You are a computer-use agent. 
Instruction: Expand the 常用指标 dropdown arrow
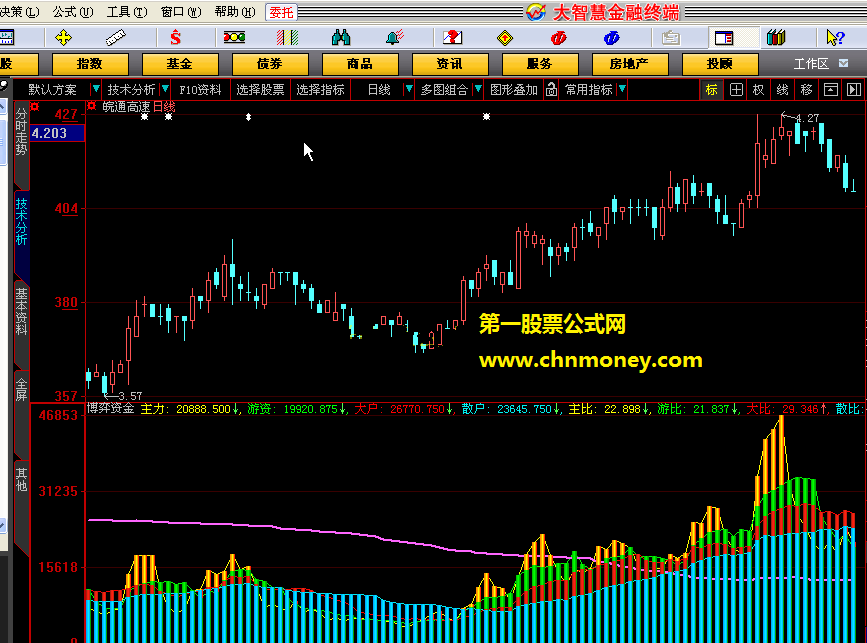point(622,88)
